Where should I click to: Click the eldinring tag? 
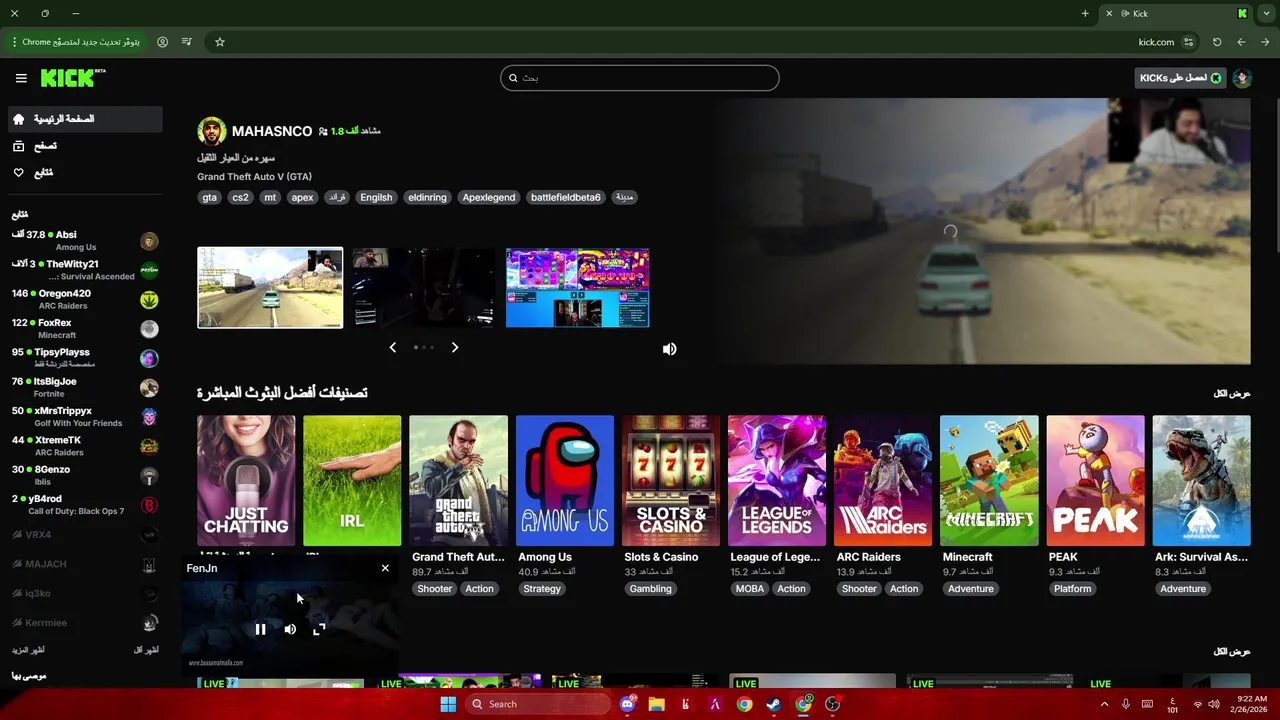(427, 197)
